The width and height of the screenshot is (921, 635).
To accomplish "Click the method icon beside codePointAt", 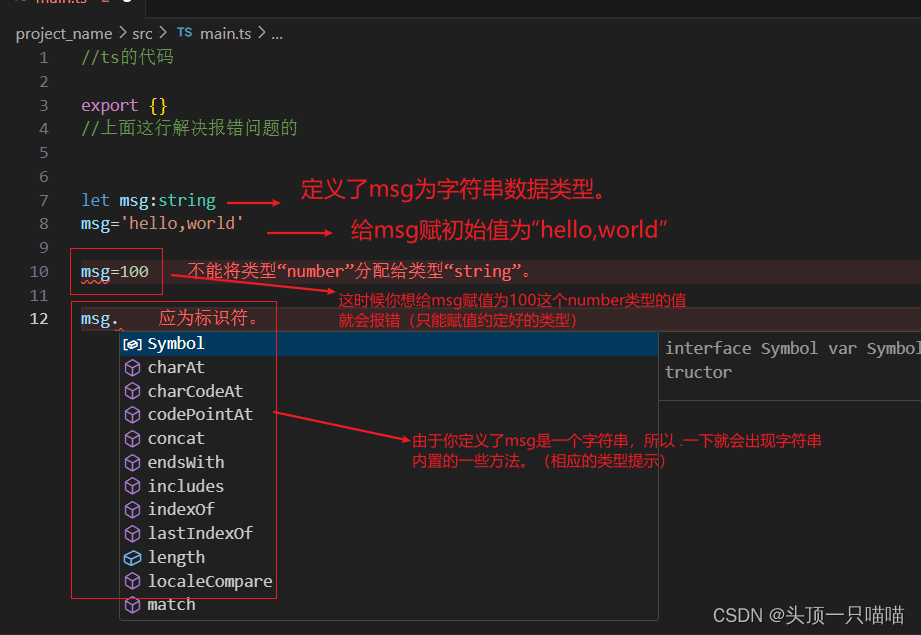I will tap(133, 414).
